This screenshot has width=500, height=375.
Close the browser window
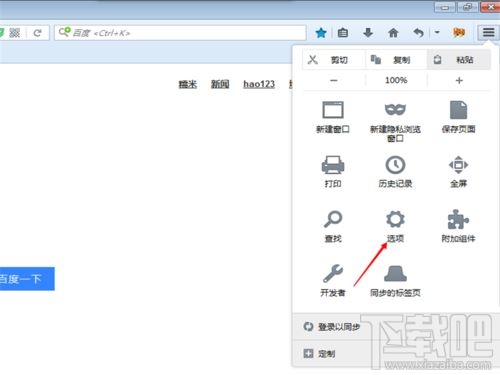(490, 7)
